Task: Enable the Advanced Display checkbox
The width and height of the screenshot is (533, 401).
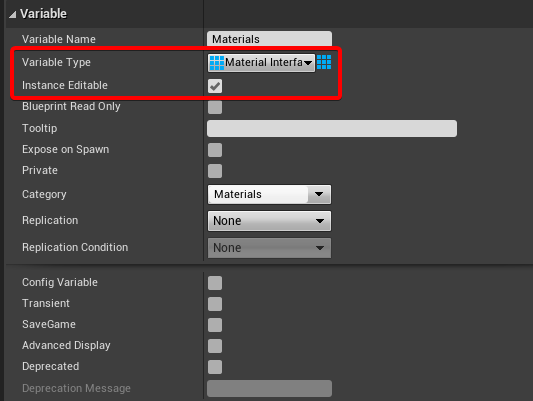Action: pyautogui.click(x=215, y=346)
